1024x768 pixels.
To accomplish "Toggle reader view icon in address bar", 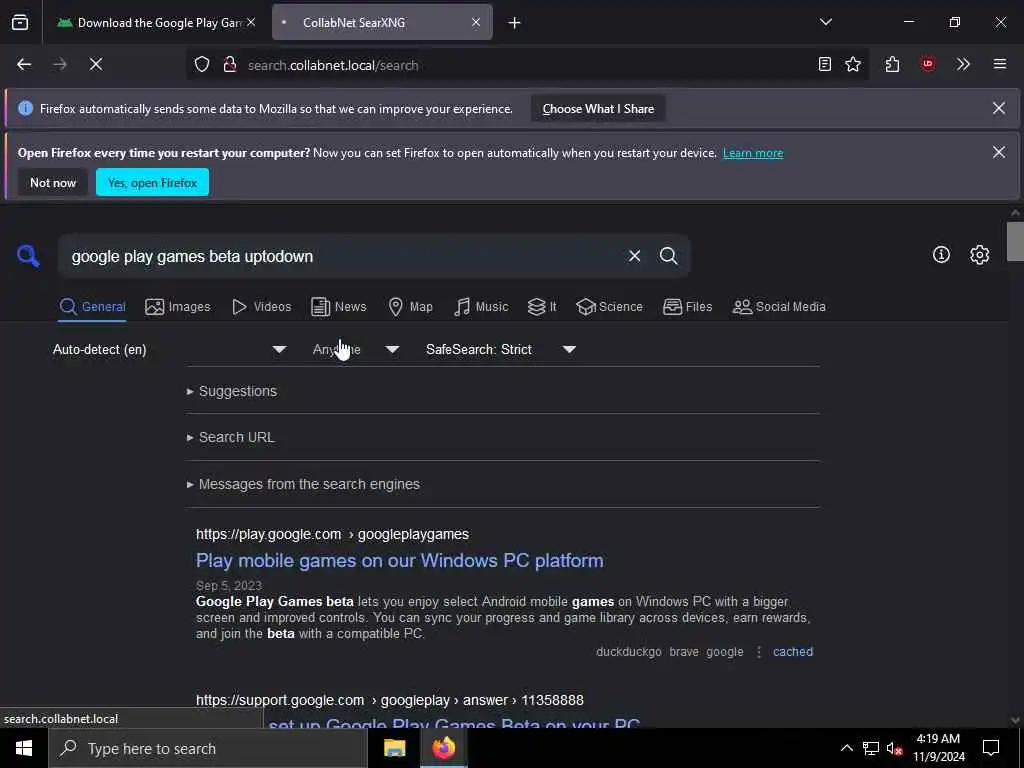I will coord(824,65).
